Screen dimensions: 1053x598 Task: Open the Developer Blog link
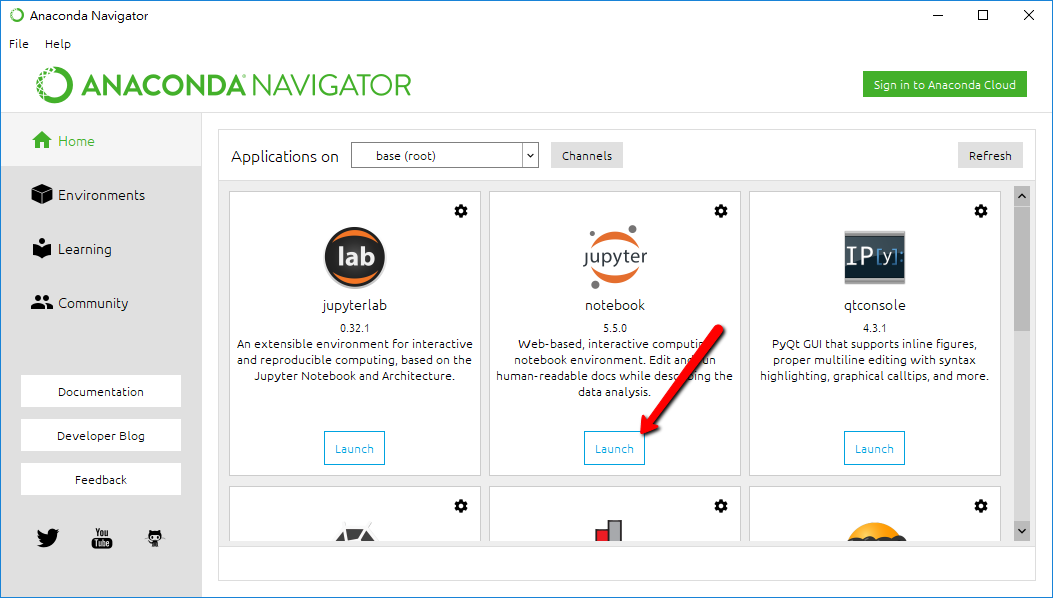click(x=101, y=435)
